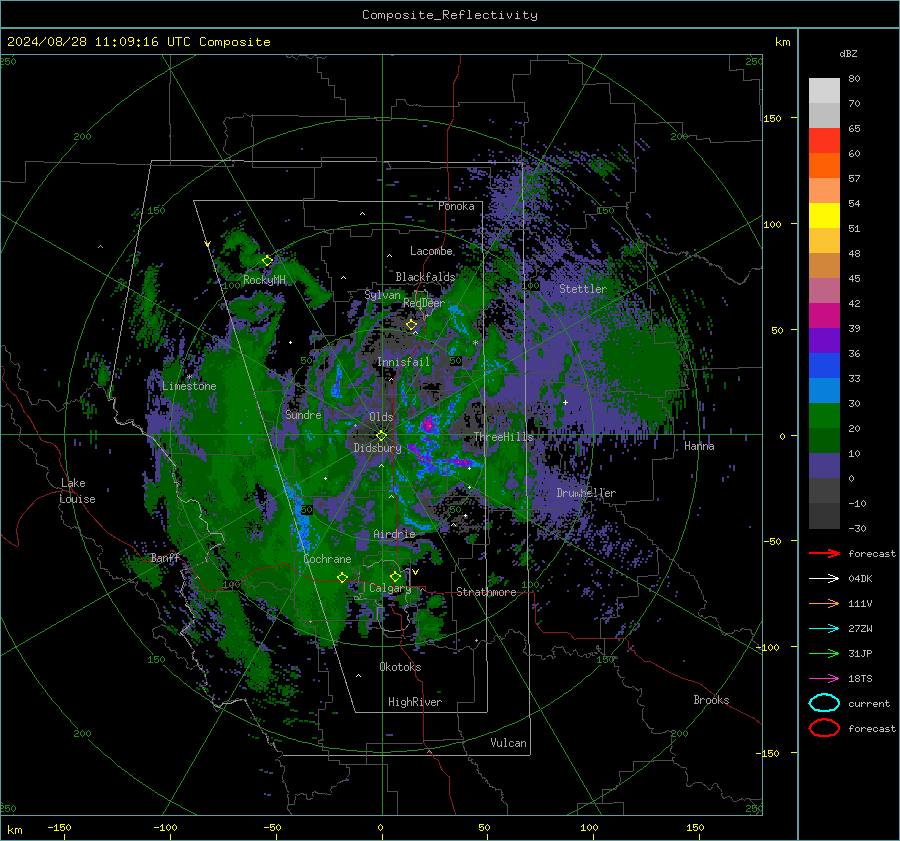
Task: Click the Hanna map label
Action: tap(699, 446)
